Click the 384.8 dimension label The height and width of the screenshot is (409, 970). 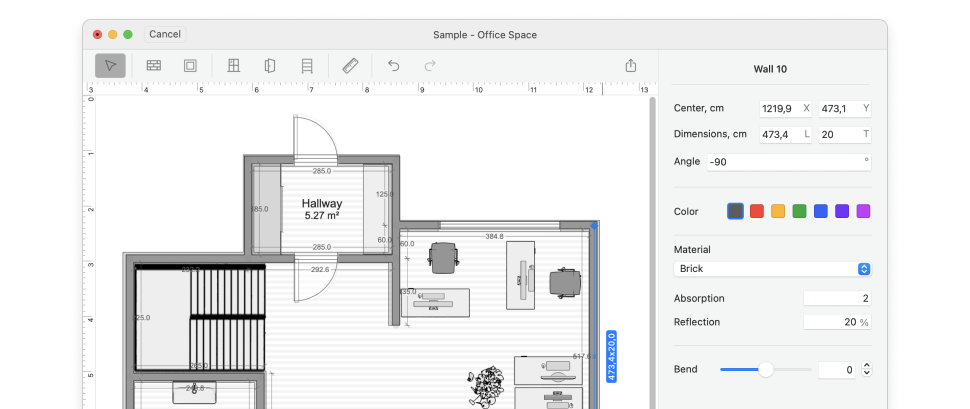point(494,236)
